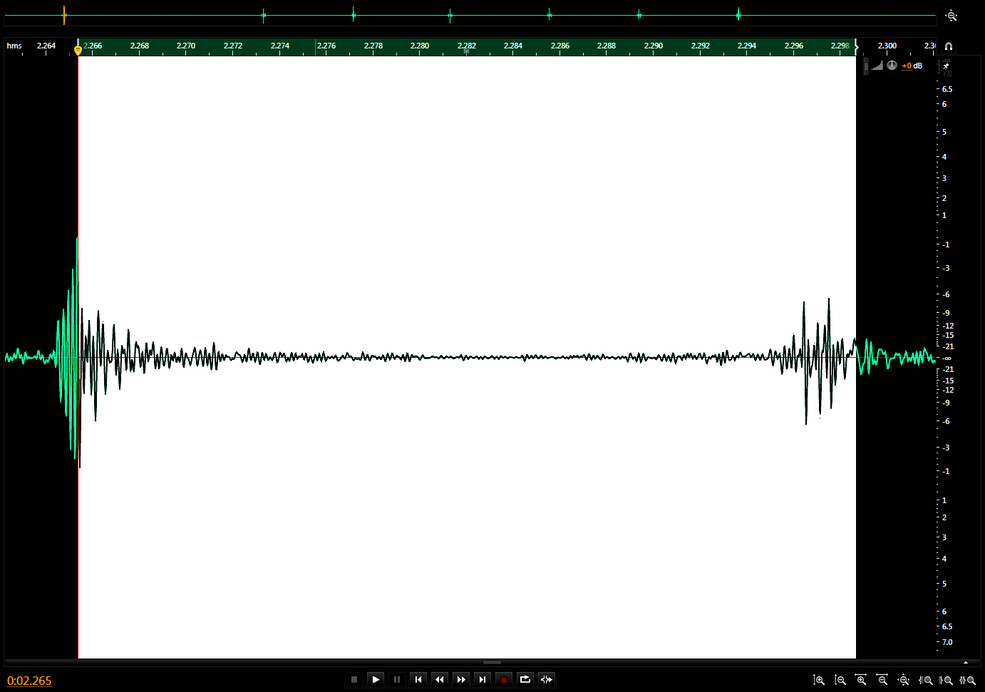Click the Pause button
985x692 pixels.
click(397, 679)
